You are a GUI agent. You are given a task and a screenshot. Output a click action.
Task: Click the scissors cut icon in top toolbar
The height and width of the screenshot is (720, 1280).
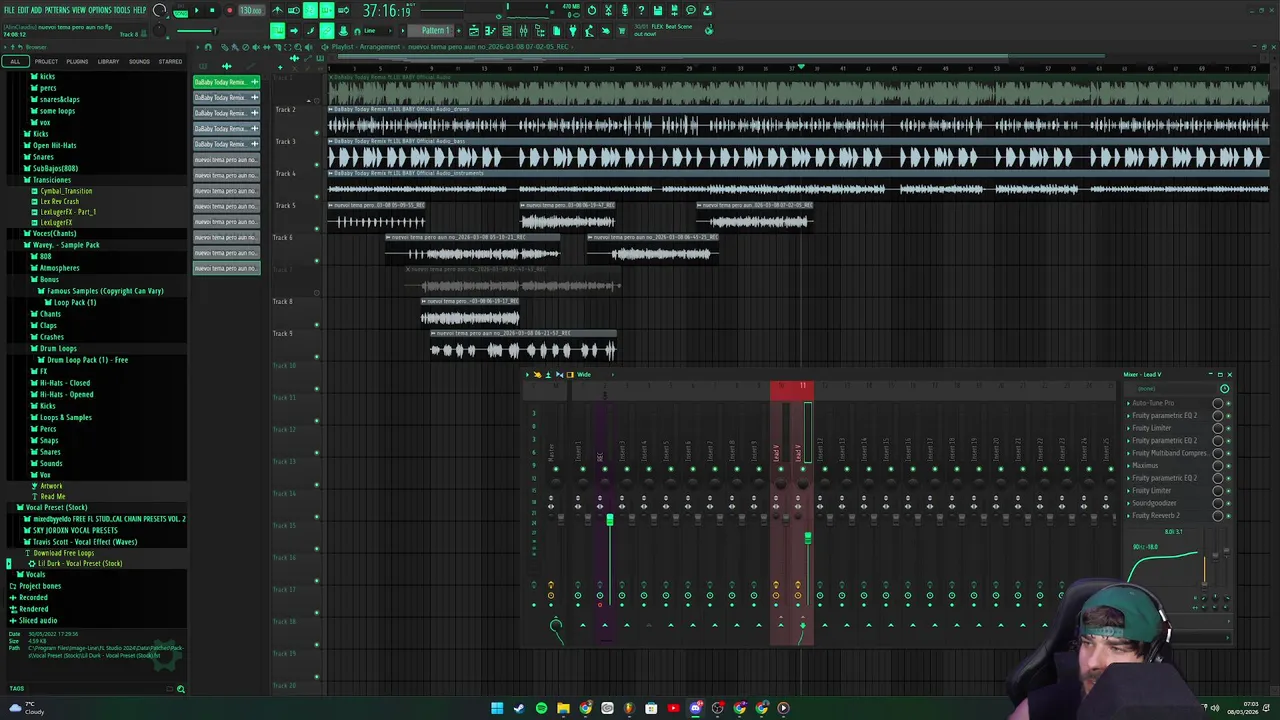tap(608, 10)
